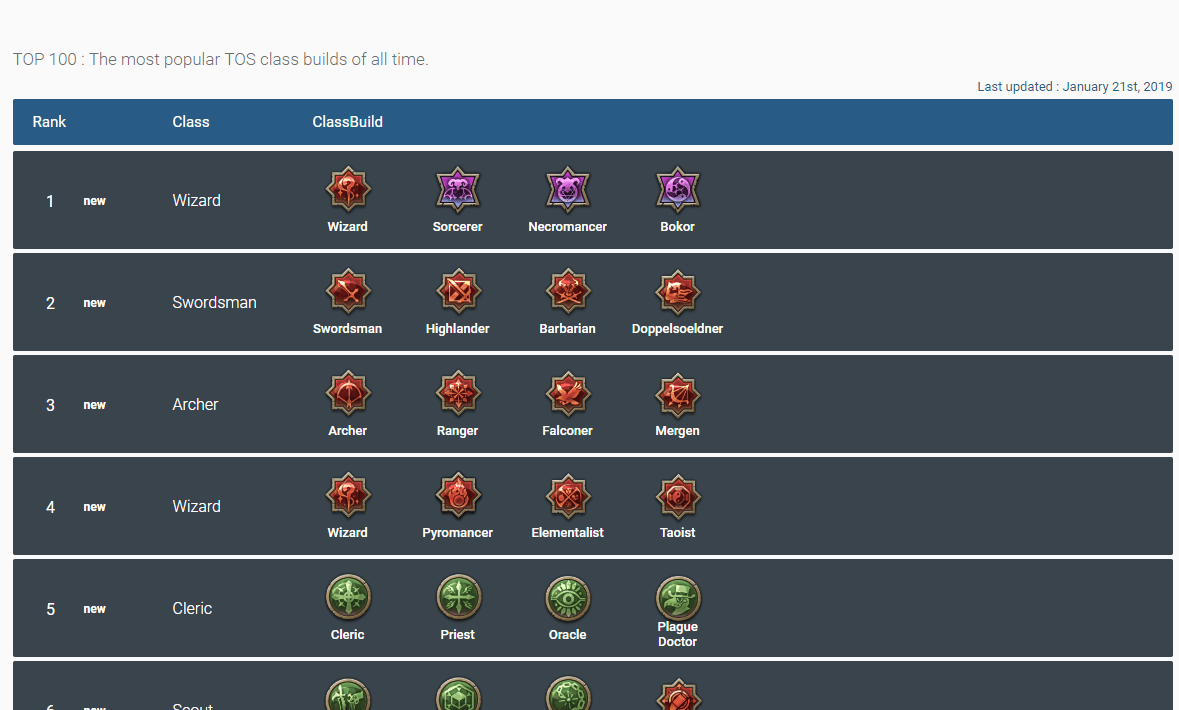The image size is (1179, 710).
Task: Open the Necromancer class icon
Action: click(x=567, y=189)
